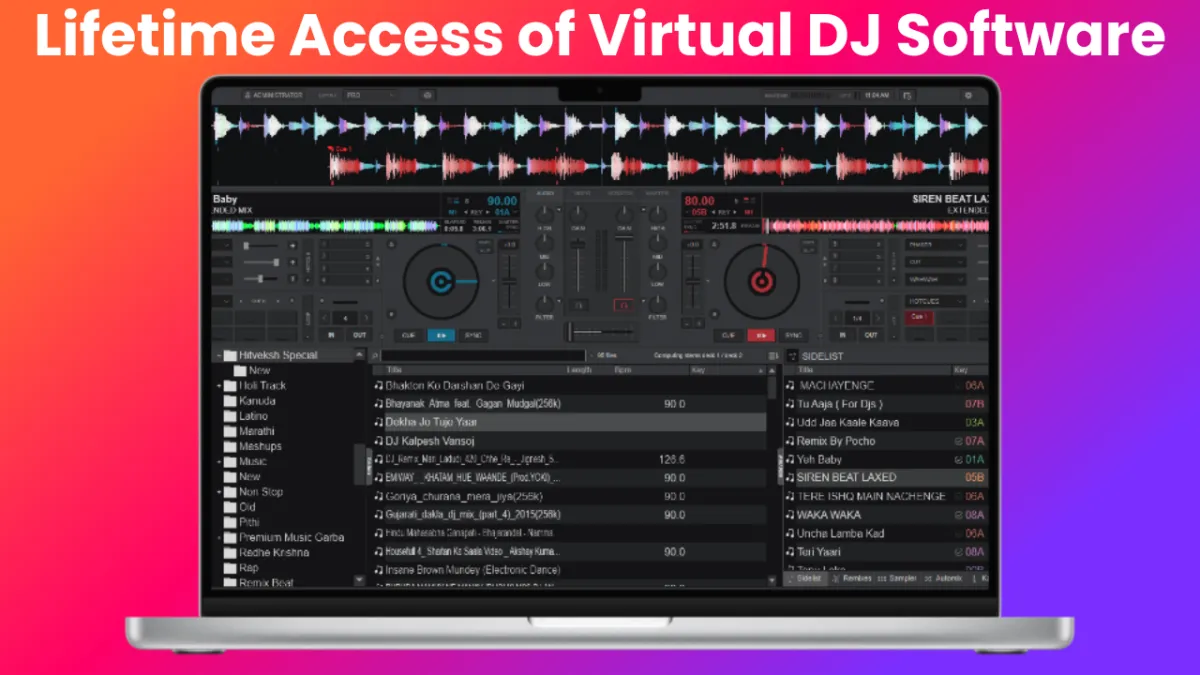
Task: Select track DJ Kalpesh Vansoj
Action: 569,440
